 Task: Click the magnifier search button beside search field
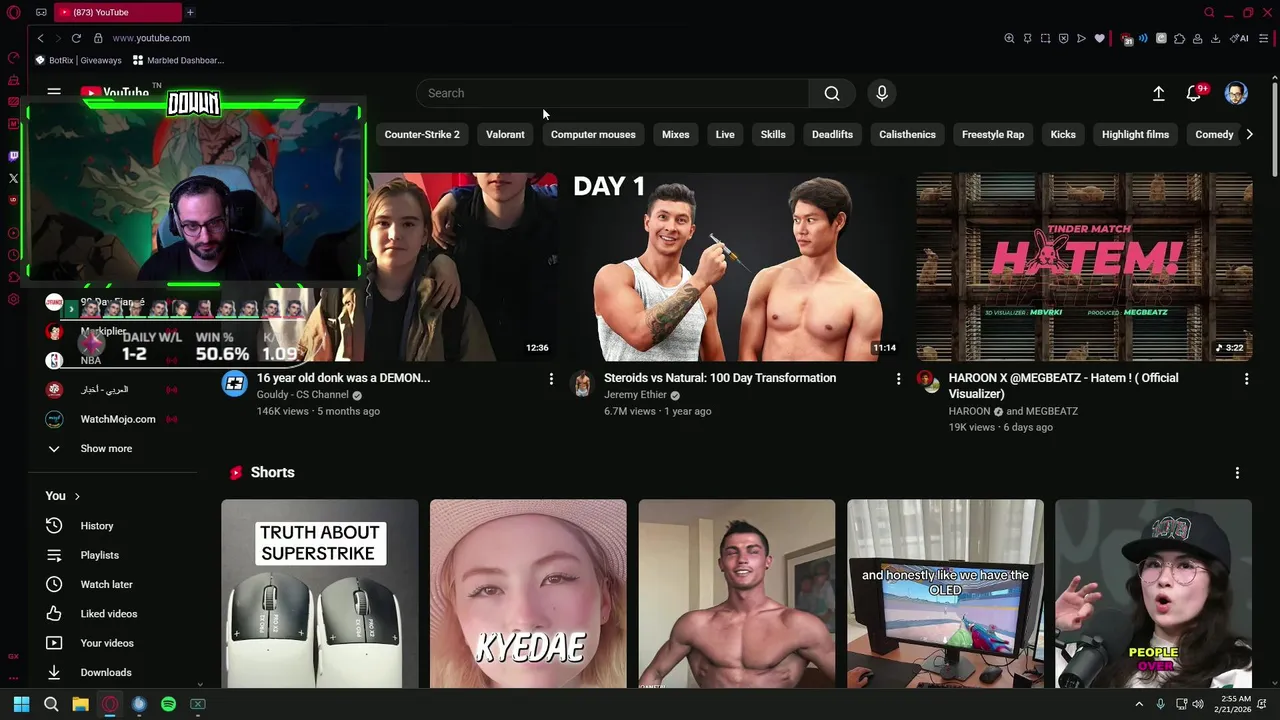pyautogui.click(x=832, y=93)
